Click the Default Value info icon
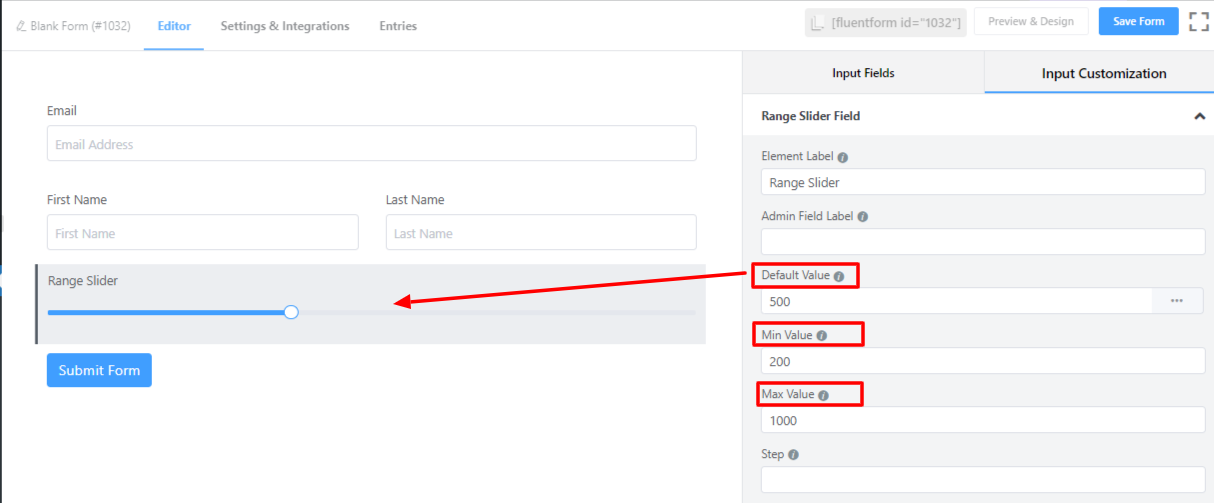The height and width of the screenshot is (503, 1214). pos(839,276)
